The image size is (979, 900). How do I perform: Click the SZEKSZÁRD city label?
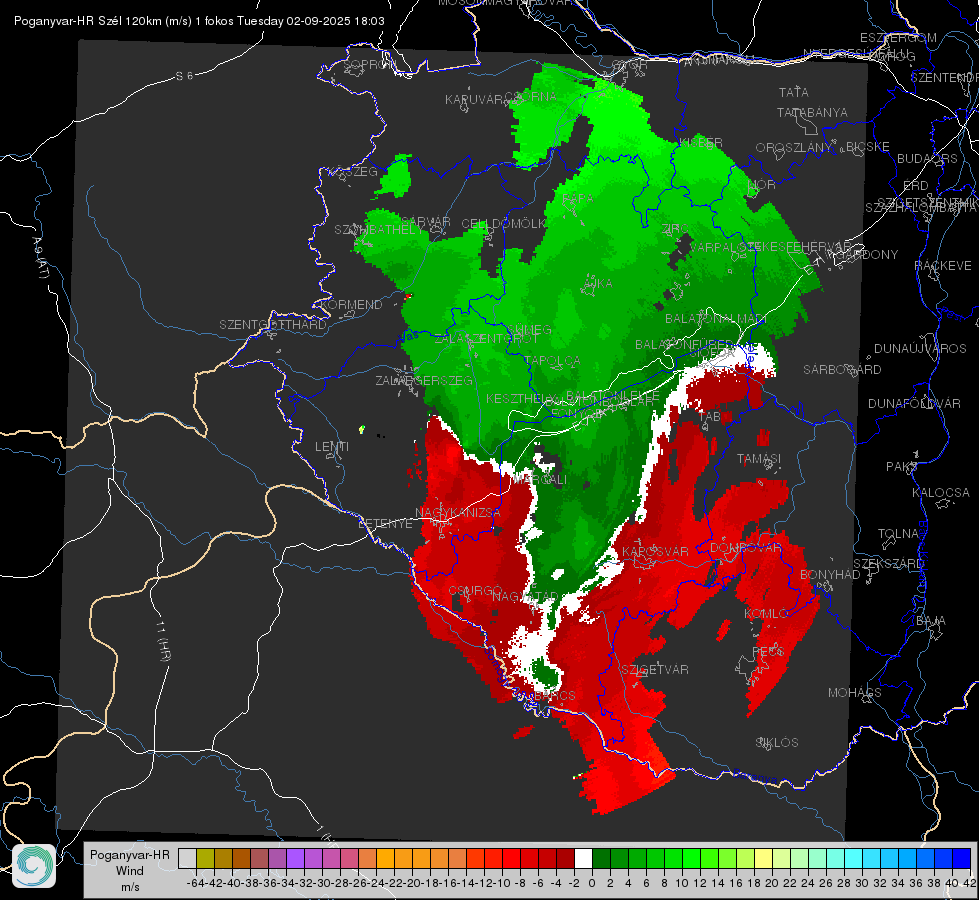point(888,564)
